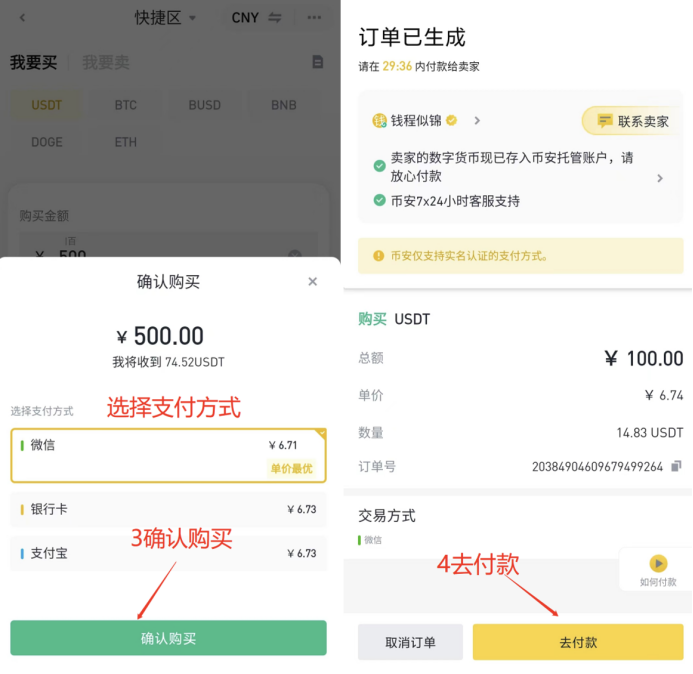Tap the back arrow in the header

pyautogui.click(x=23, y=18)
